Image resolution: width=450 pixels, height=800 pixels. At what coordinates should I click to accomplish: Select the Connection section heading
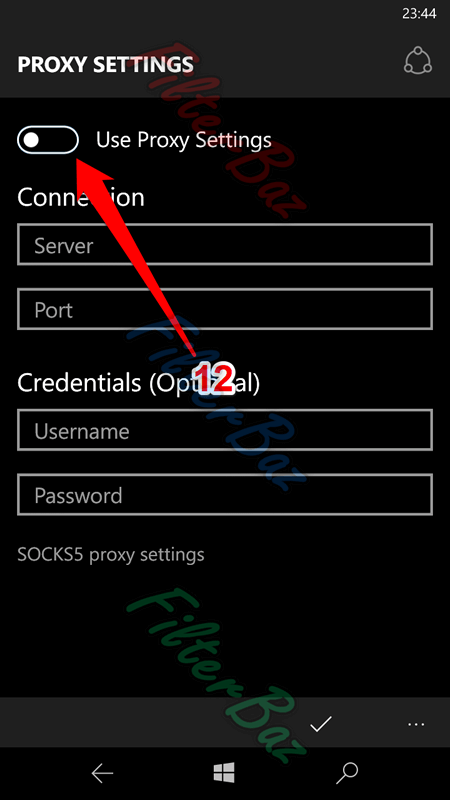point(81,197)
